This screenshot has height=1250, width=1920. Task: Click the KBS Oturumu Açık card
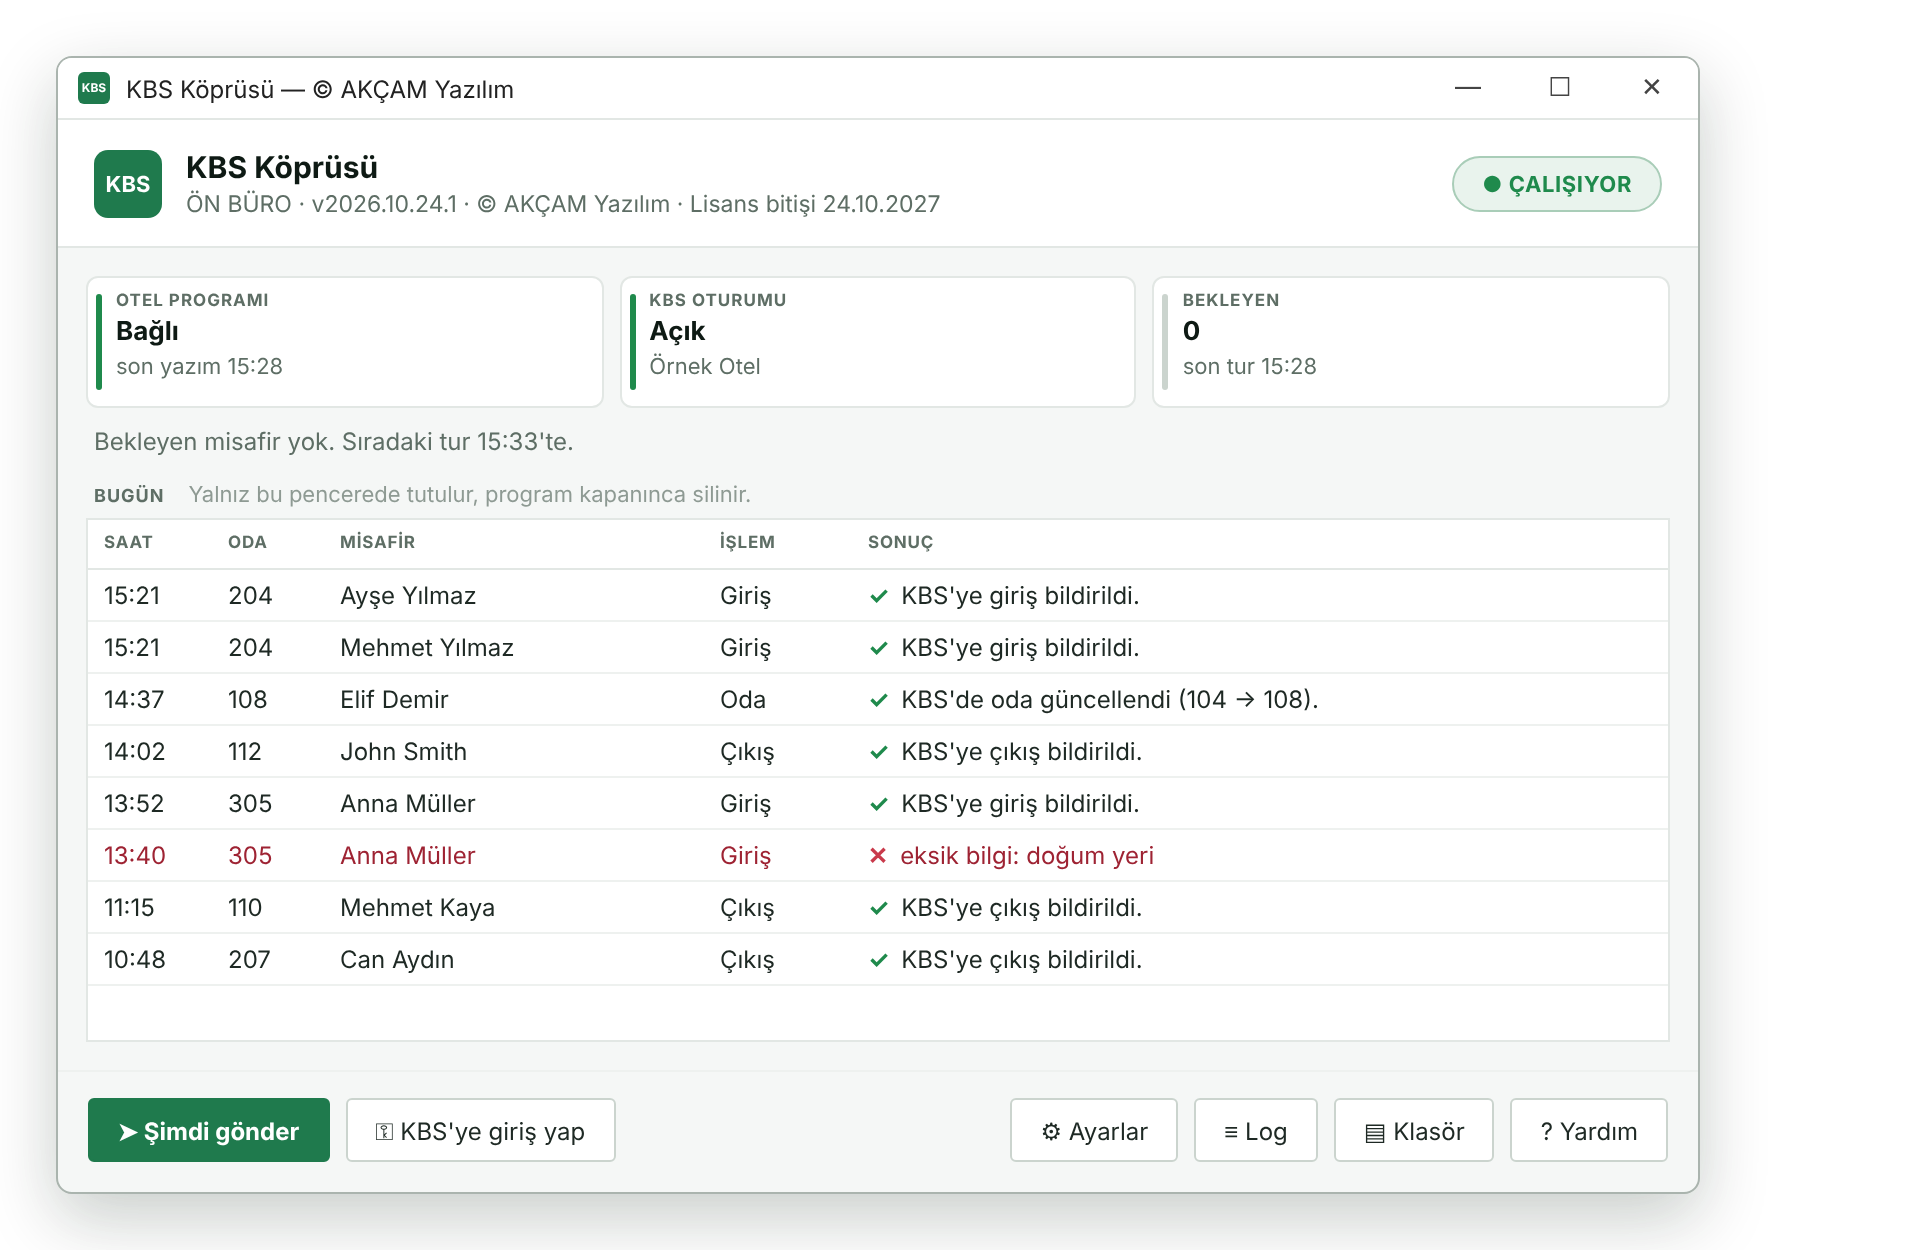pos(878,342)
